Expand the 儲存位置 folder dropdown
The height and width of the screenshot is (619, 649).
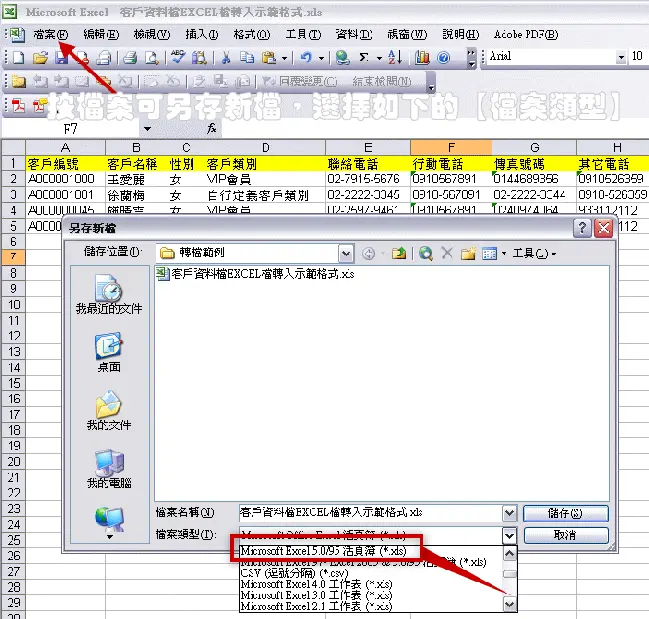[x=346, y=253]
